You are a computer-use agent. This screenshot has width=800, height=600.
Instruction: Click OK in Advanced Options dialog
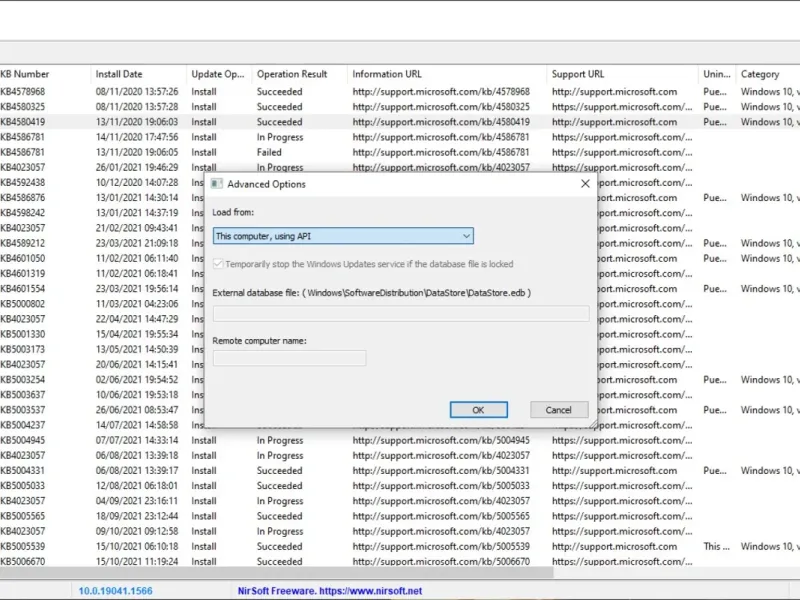click(478, 410)
